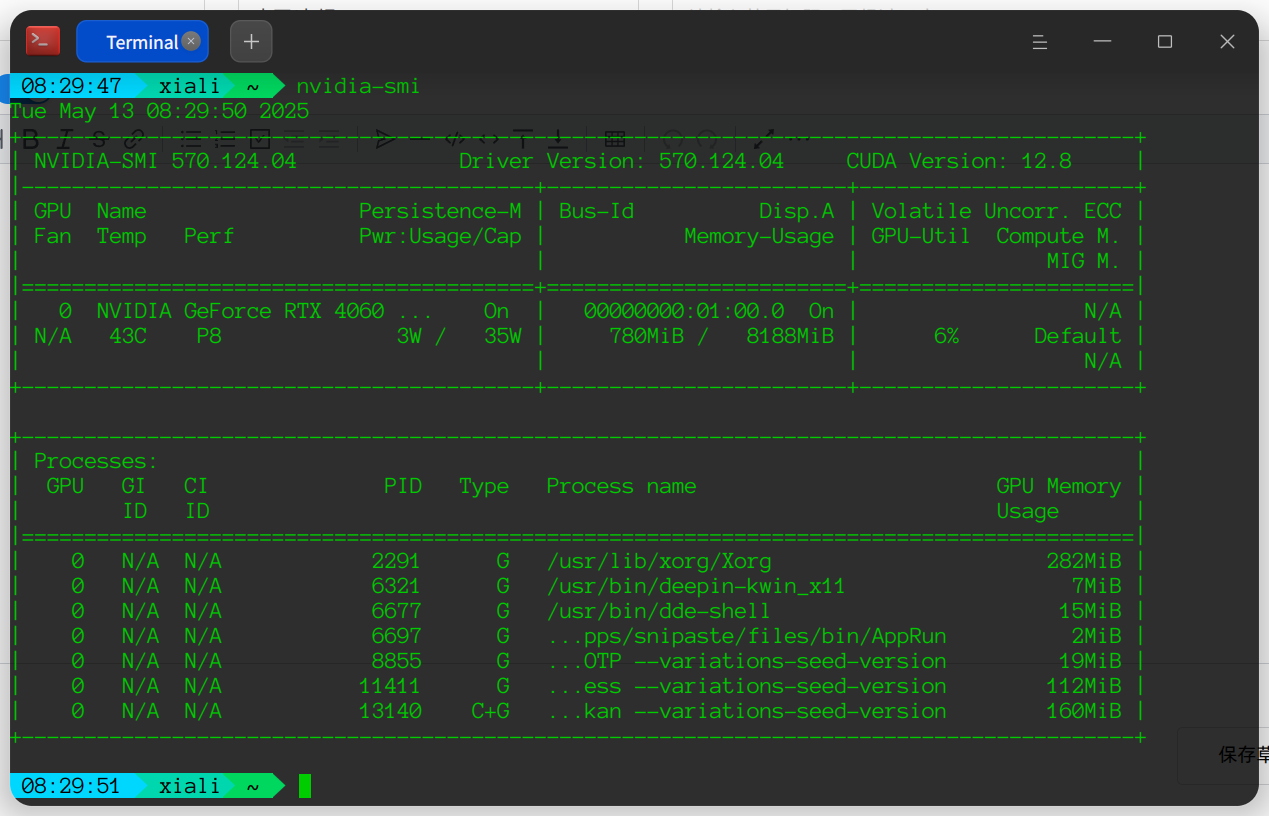The height and width of the screenshot is (816, 1269).
Task: Click the green cursor at the prompt
Action: 305,786
